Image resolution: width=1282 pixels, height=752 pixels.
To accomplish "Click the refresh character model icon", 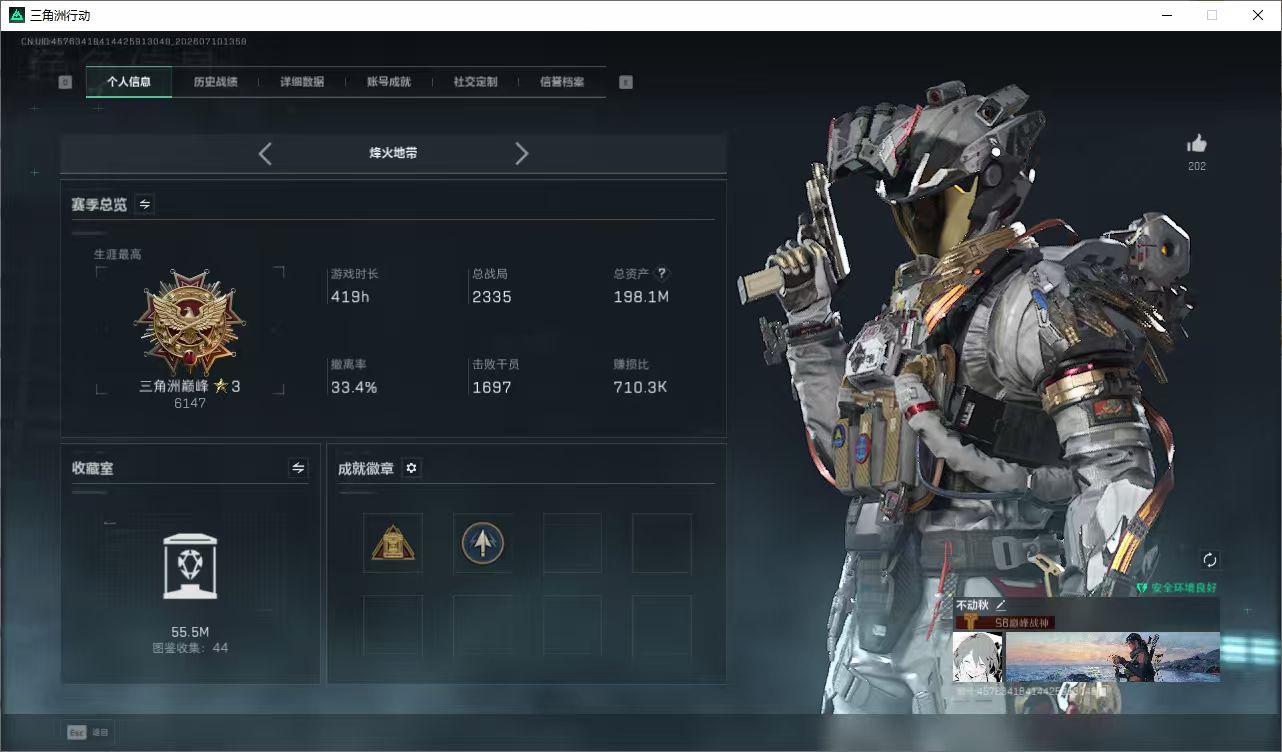I will point(1210,560).
